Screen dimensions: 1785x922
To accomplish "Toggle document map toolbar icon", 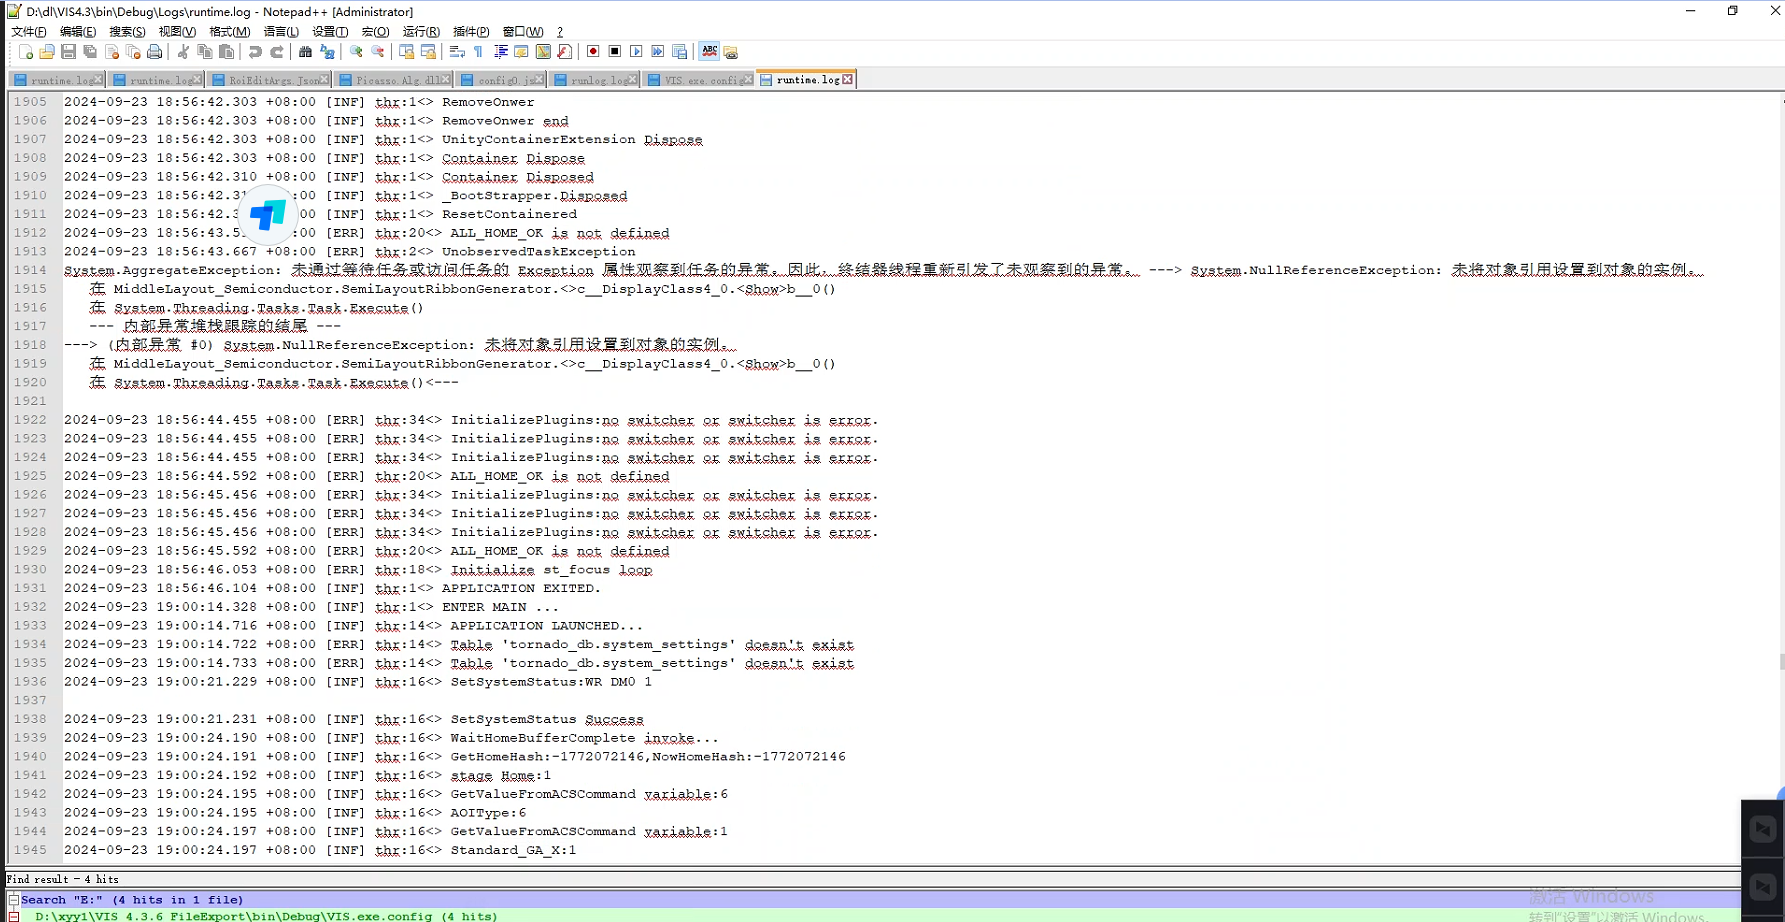I will [543, 52].
